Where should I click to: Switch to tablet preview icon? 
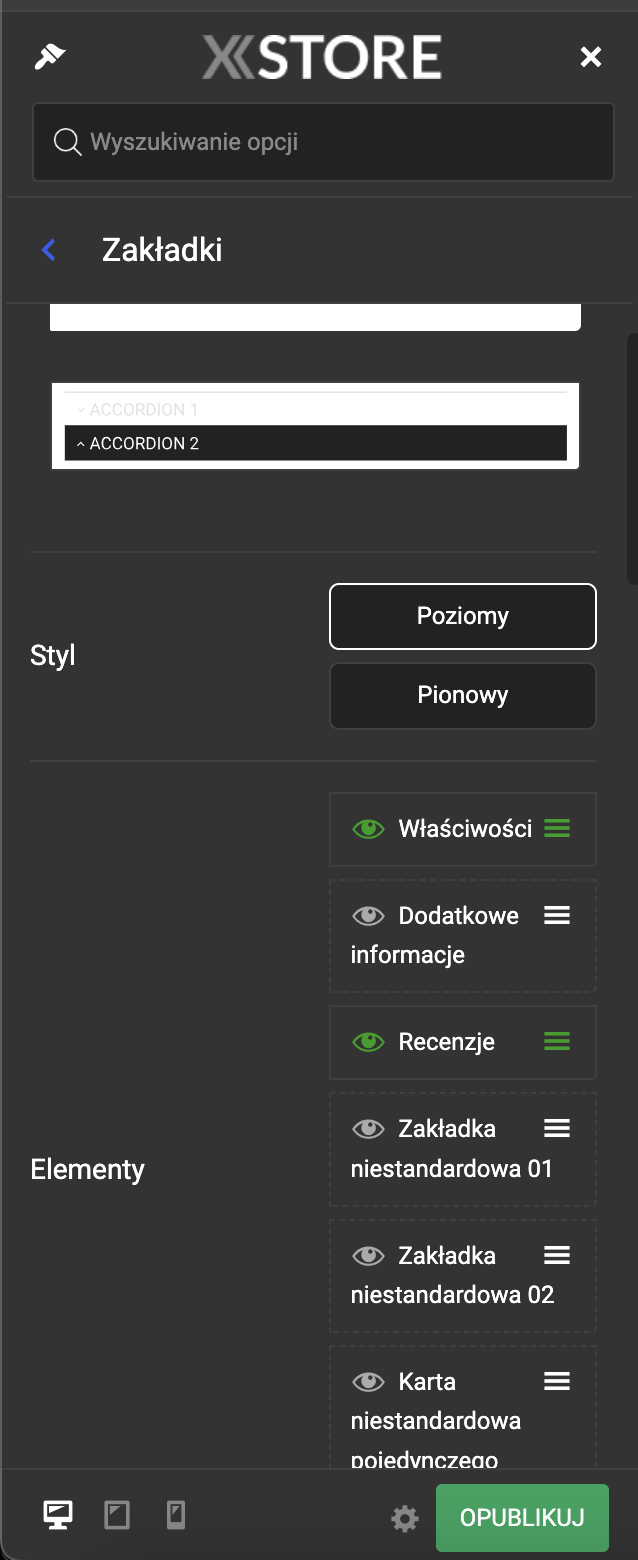point(117,1516)
